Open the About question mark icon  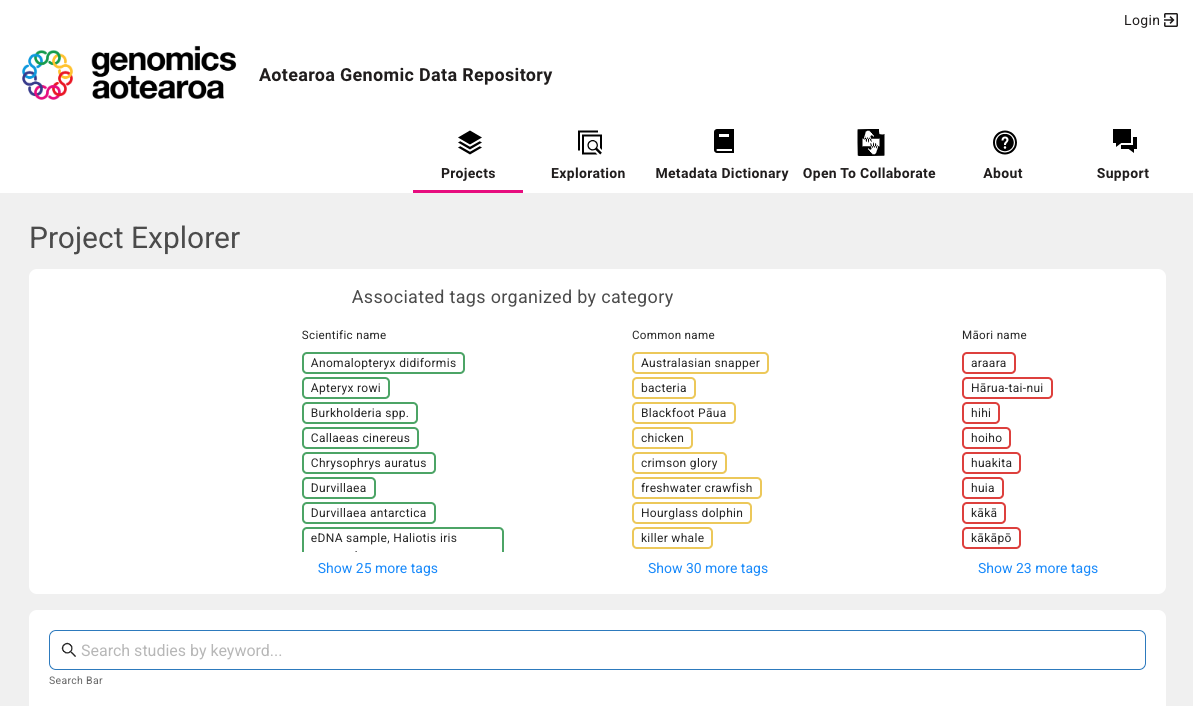pos(1003,141)
